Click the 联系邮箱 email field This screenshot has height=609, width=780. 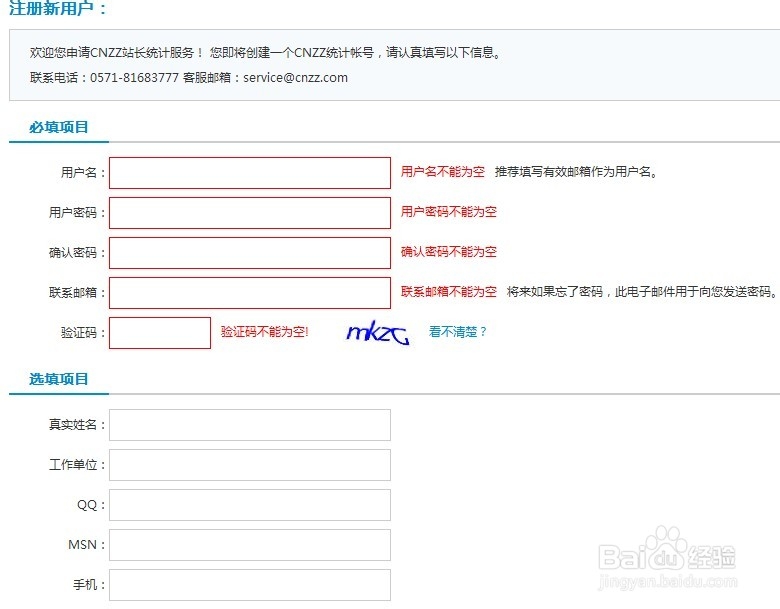pos(250,293)
